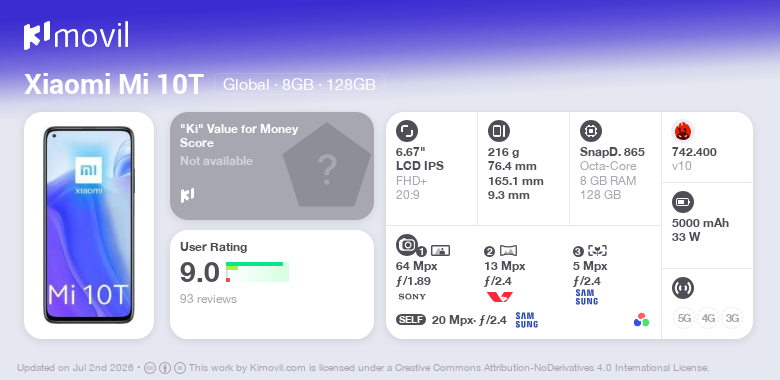Click the main camera icon
Image resolution: width=780 pixels, height=380 pixels.
point(406,245)
